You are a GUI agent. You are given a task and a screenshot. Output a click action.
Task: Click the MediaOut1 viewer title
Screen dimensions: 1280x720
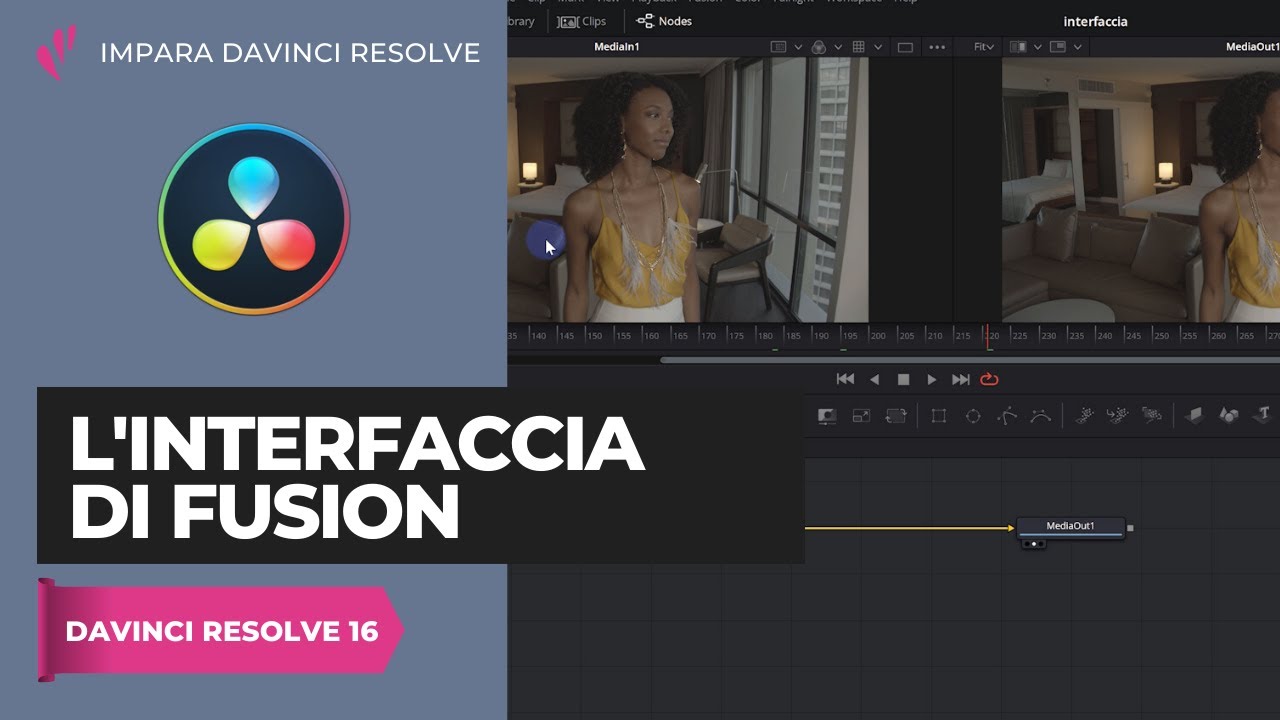coord(1252,47)
